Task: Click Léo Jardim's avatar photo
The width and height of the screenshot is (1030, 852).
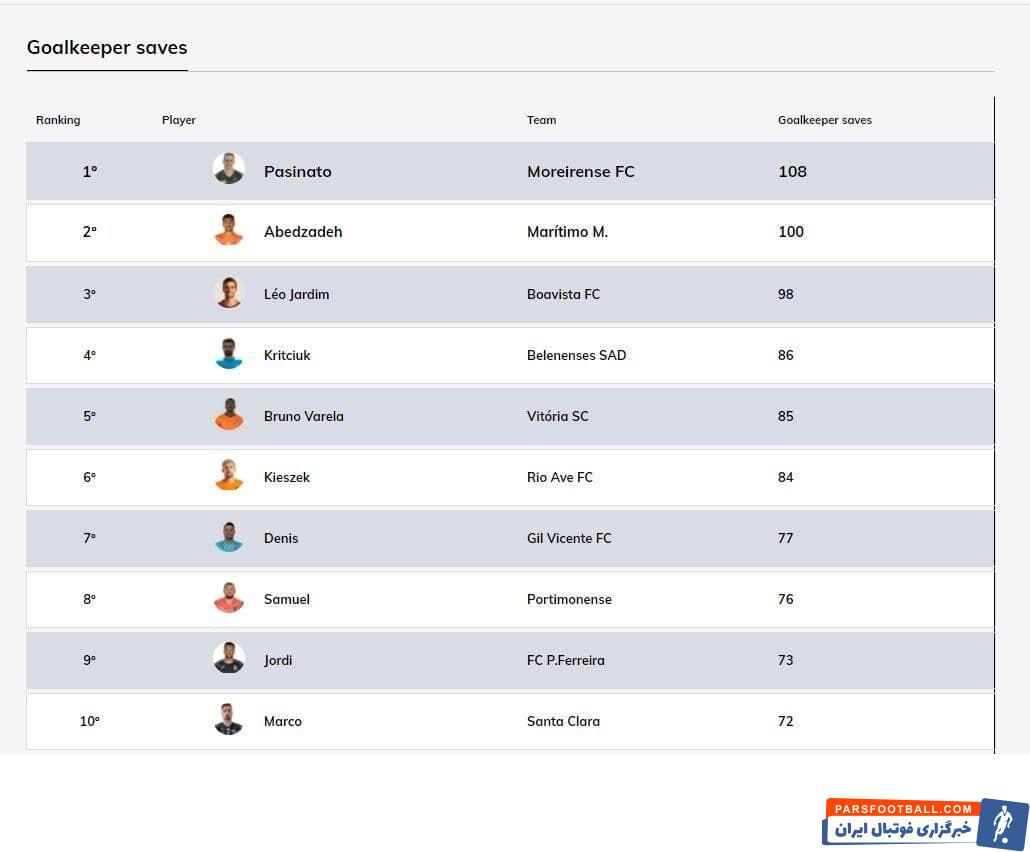Action: (x=229, y=293)
